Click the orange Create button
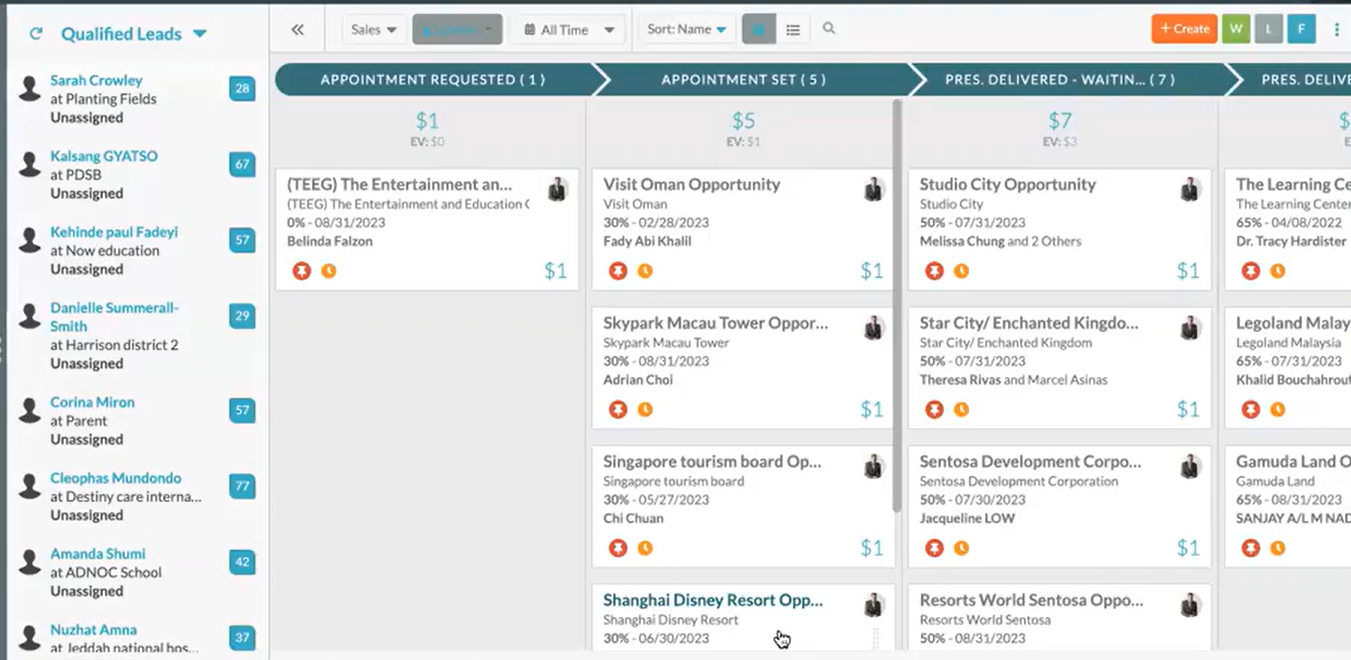The height and width of the screenshot is (660, 1351). pos(1184,29)
